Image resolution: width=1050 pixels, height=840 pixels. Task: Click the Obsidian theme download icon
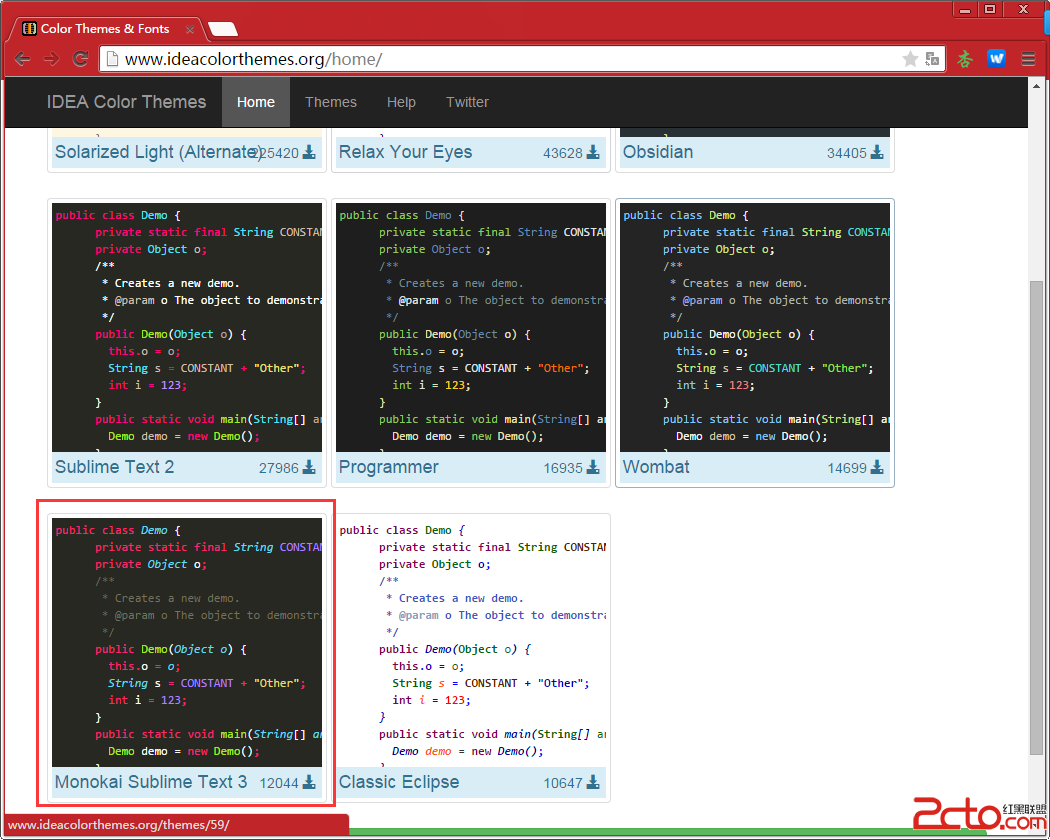click(877, 152)
